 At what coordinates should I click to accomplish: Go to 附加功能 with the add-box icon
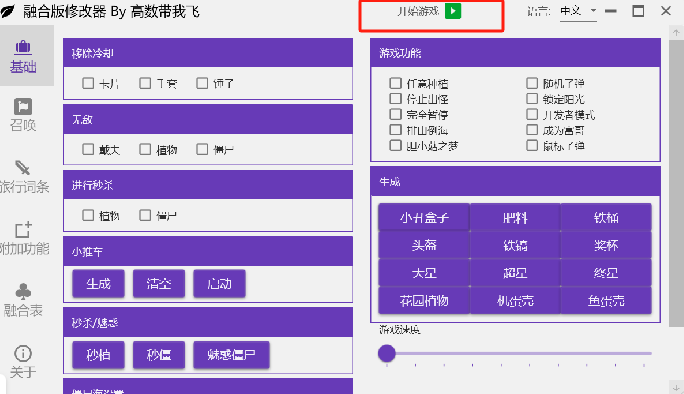pyautogui.click(x=24, y=239)
